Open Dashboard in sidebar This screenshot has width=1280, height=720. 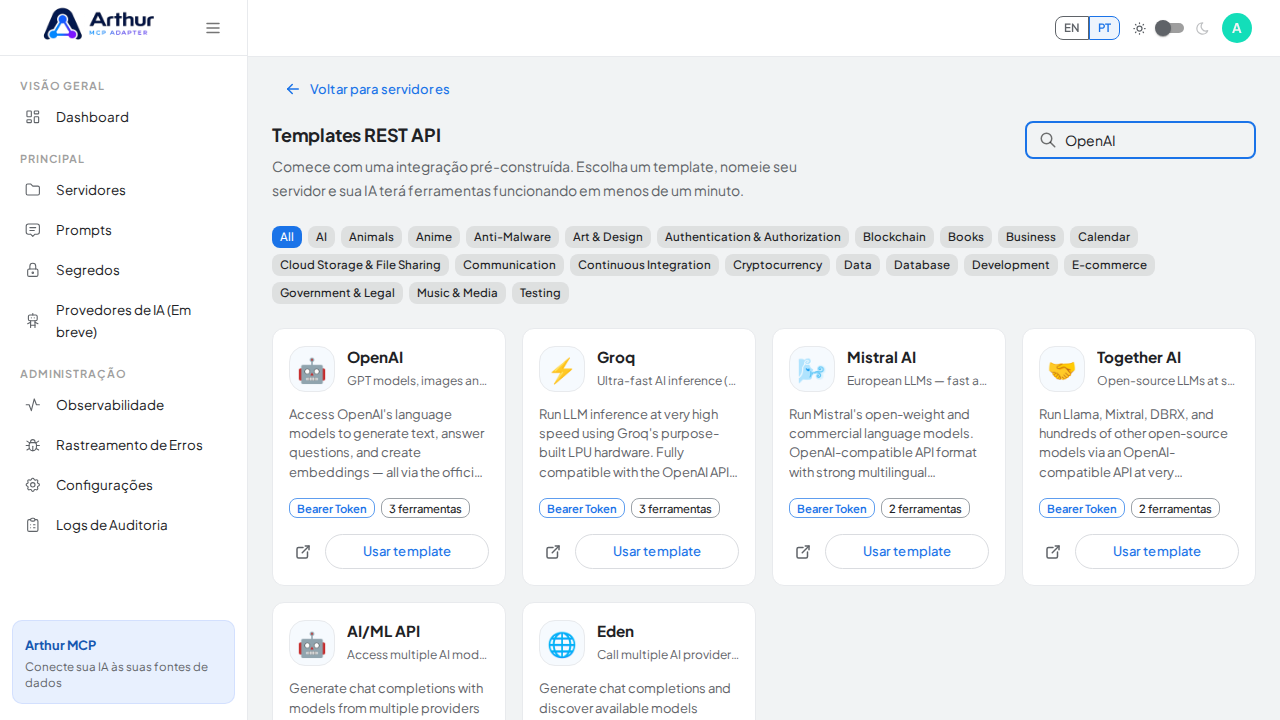click(x=123, y=117)
